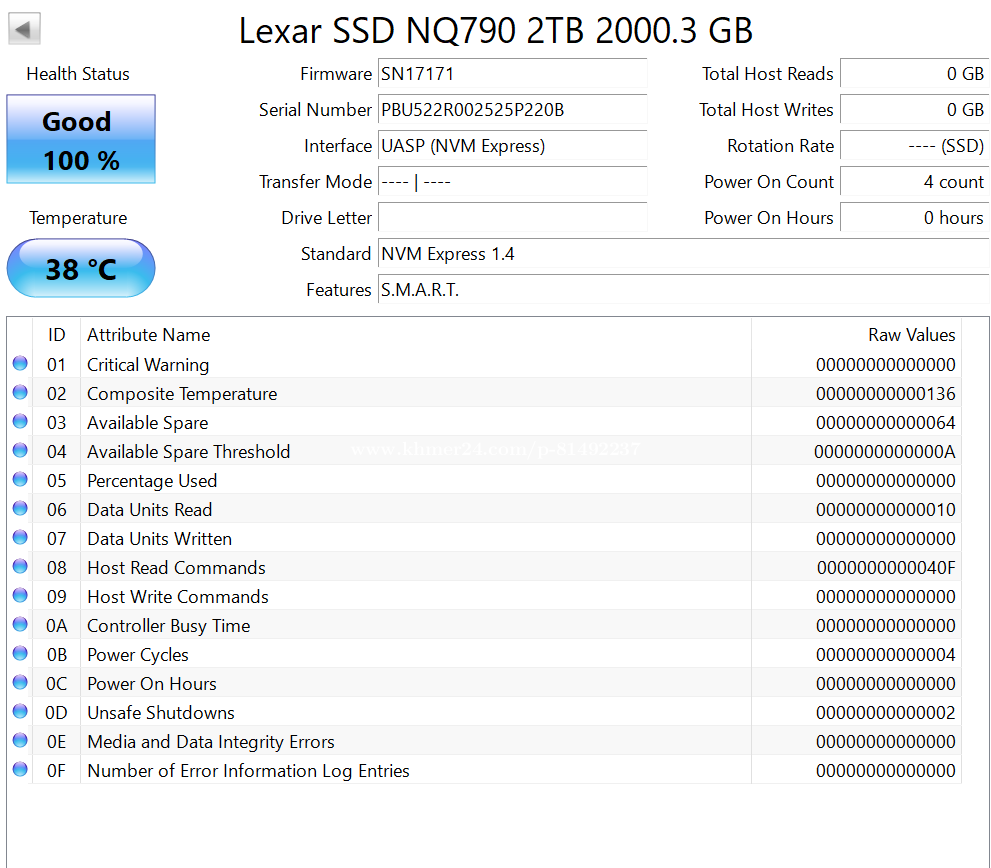The height and width of the screenshot is (868, 991).
Task: Click the 38 °C temperature button
Action: 81,268
